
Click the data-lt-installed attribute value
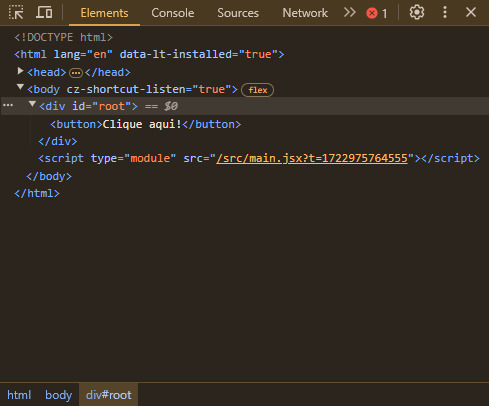tap(258, 54)
